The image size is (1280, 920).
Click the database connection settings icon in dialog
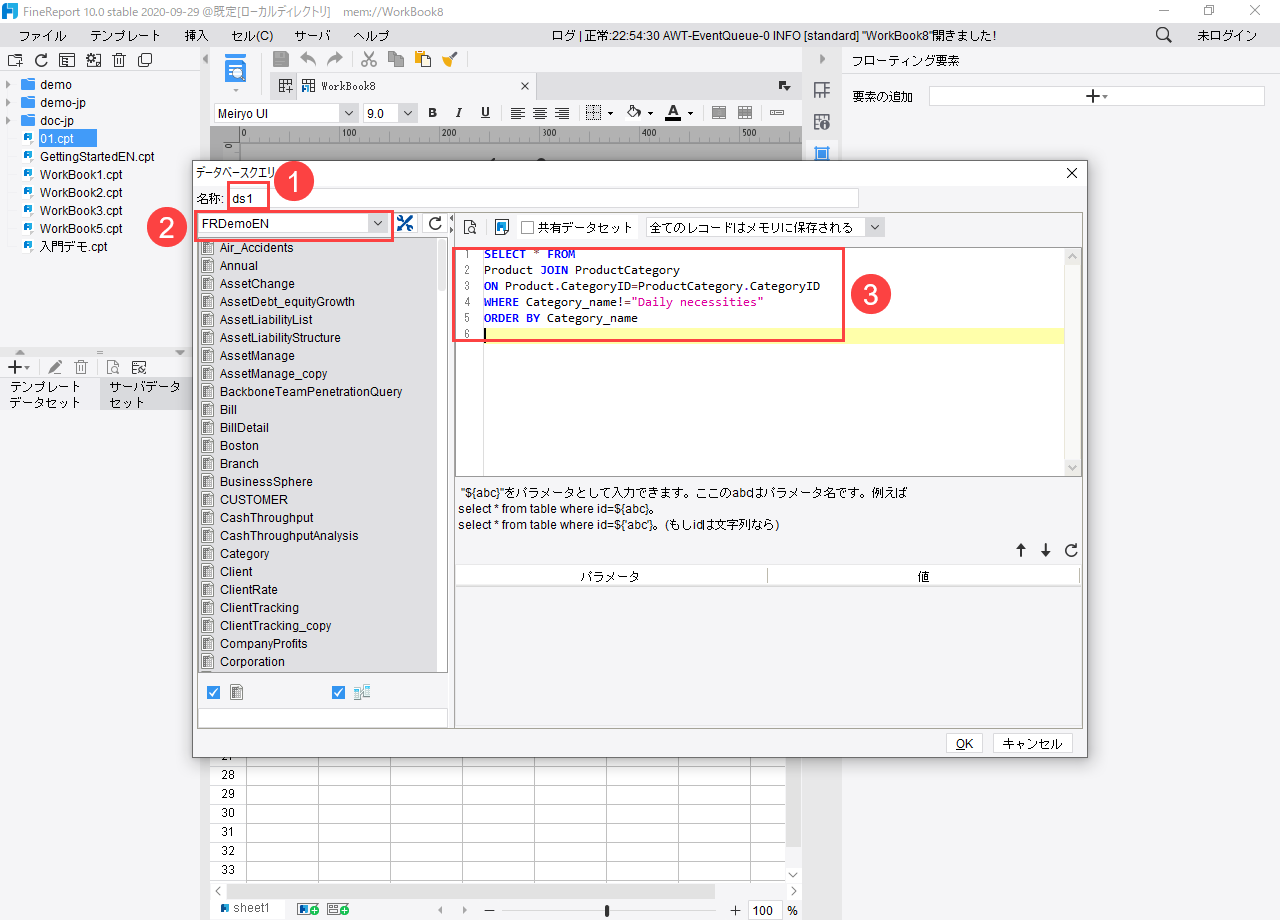point(405,223)
